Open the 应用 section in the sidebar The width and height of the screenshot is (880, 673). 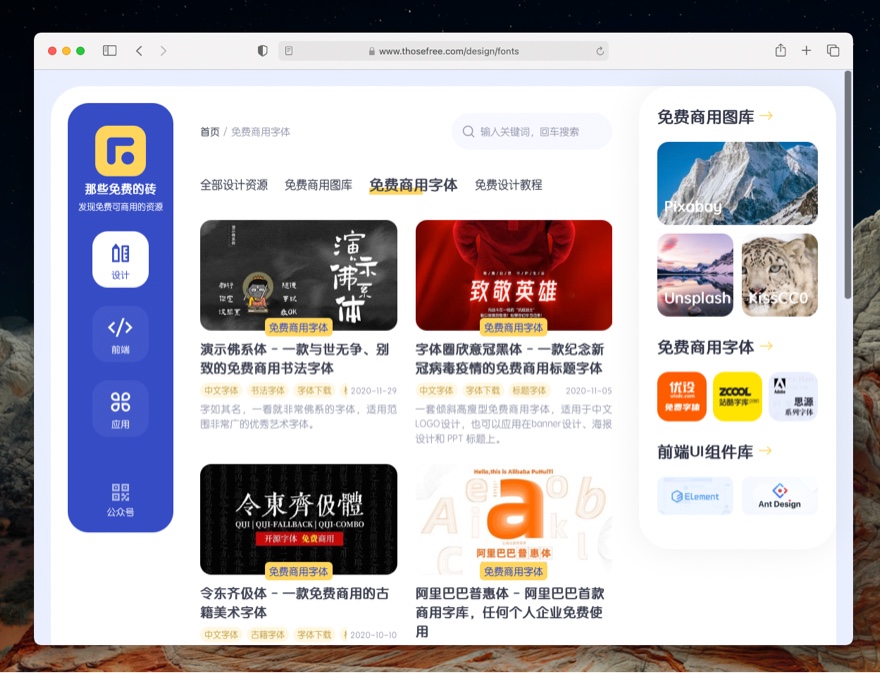120,409
